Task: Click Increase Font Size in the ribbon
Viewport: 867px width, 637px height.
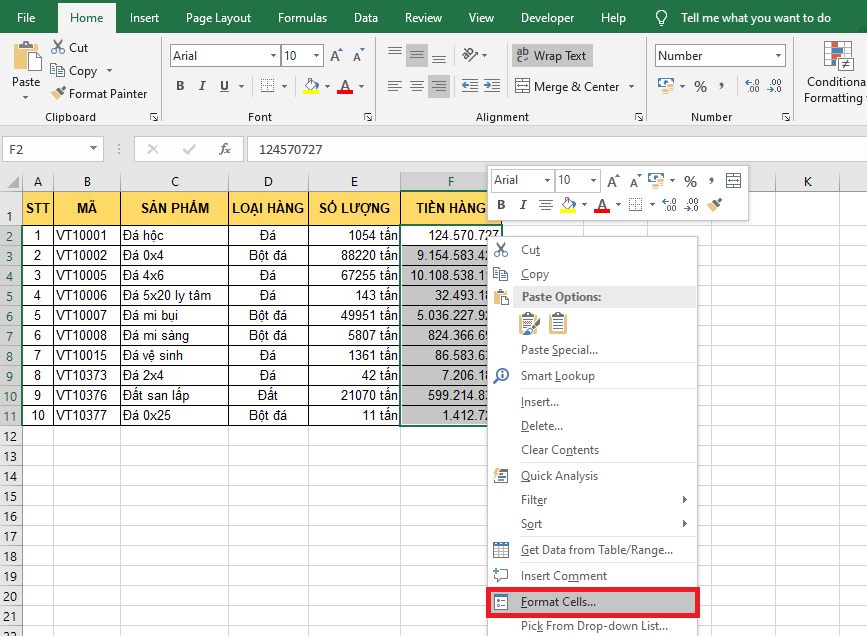Action: [x=336, y=56]
